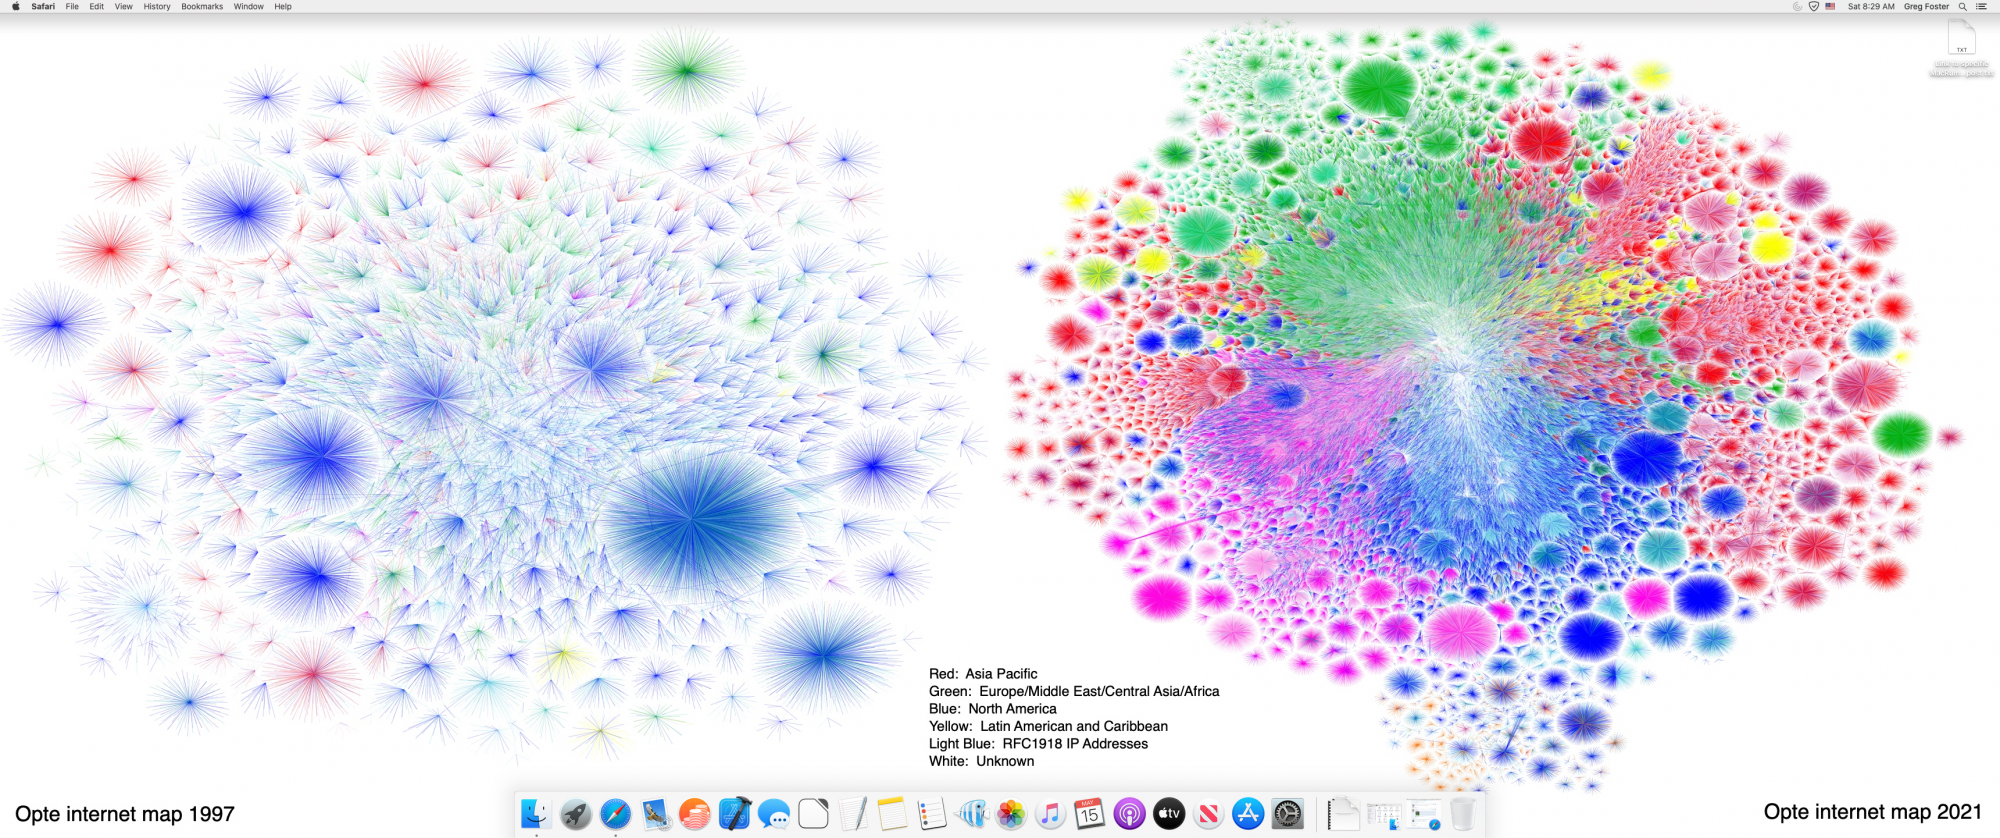Viewport: 2000px width, 838px height.
Task: Open the File menu
Action: [72, 6]
